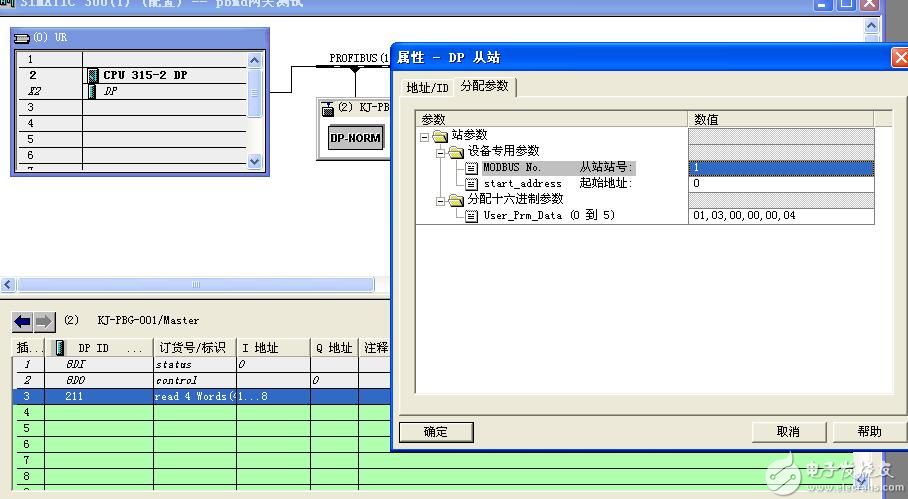The width and height of the screenshot is (908, 499).
Task: Select the MODBUS No. 从站站号 value field
Action: (x=781, y=168)
